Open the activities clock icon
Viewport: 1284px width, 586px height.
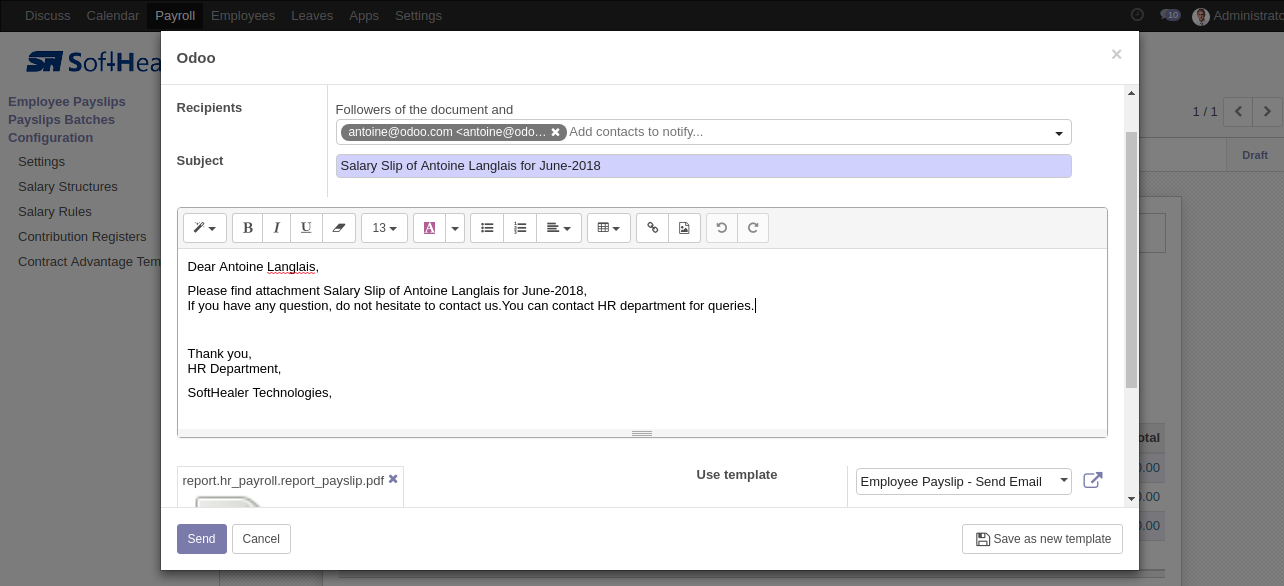click(x=1137, y=15)
